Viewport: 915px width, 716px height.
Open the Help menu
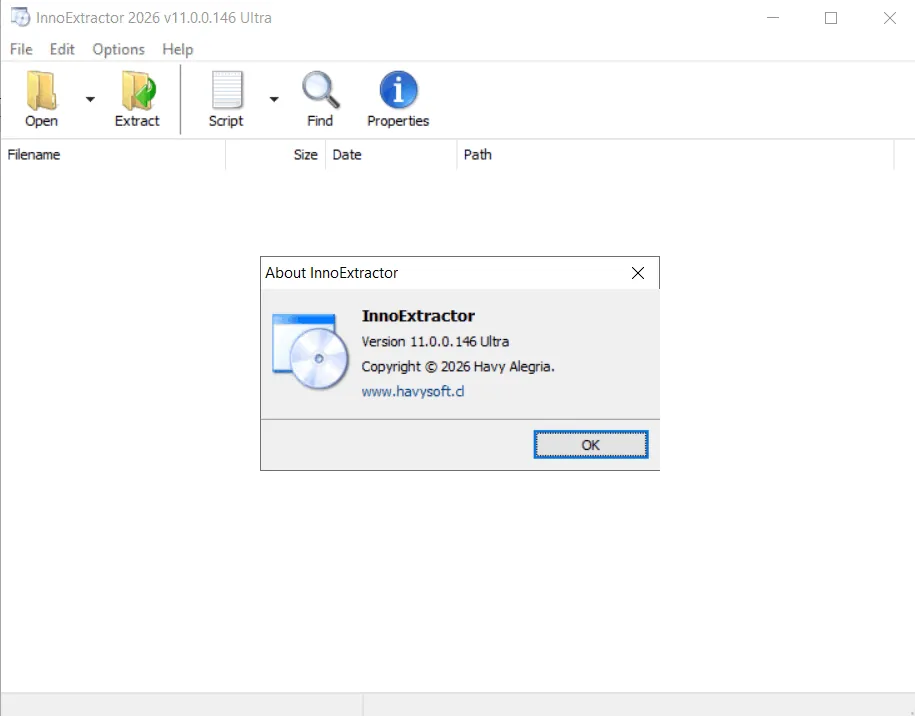(177, 49)
